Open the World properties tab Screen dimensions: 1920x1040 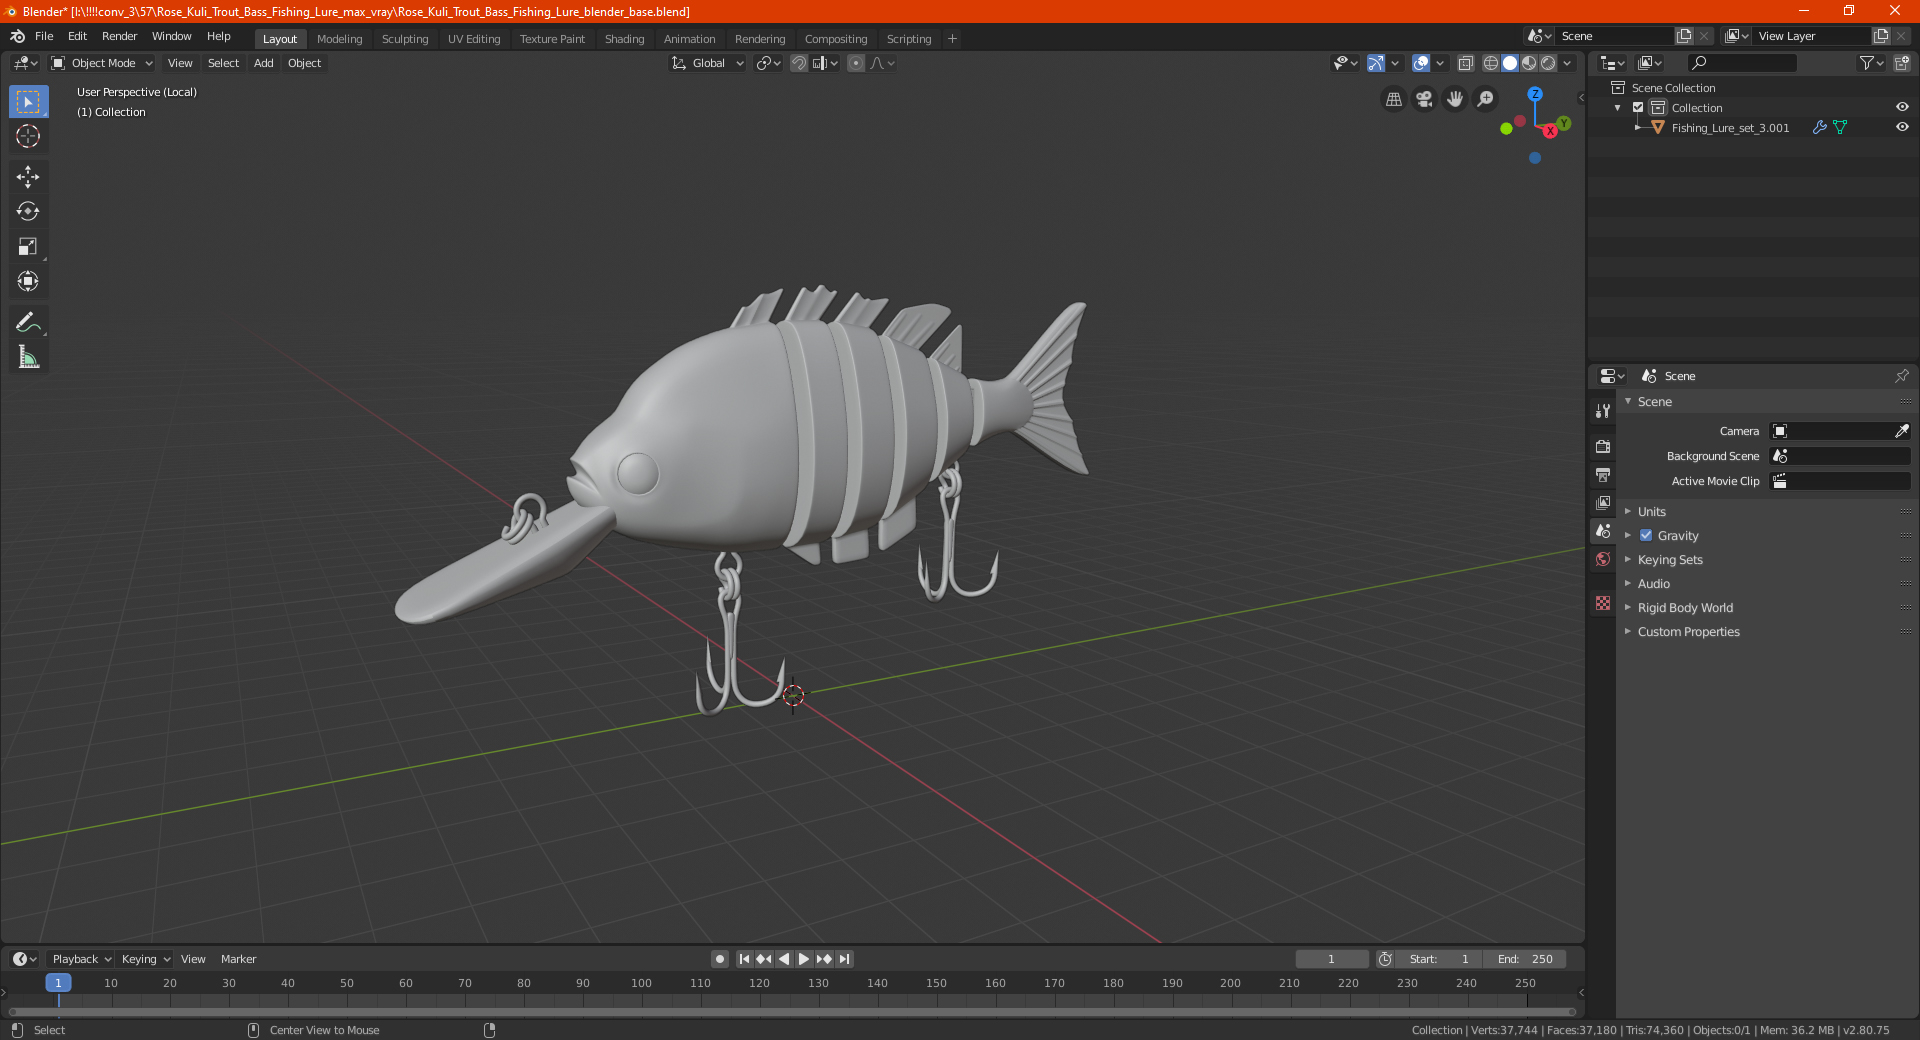click(1603, 559)
